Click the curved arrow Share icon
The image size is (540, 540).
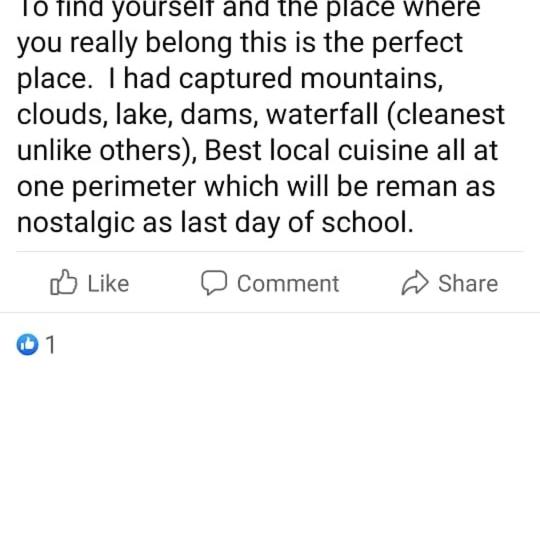tap(415, 283)
